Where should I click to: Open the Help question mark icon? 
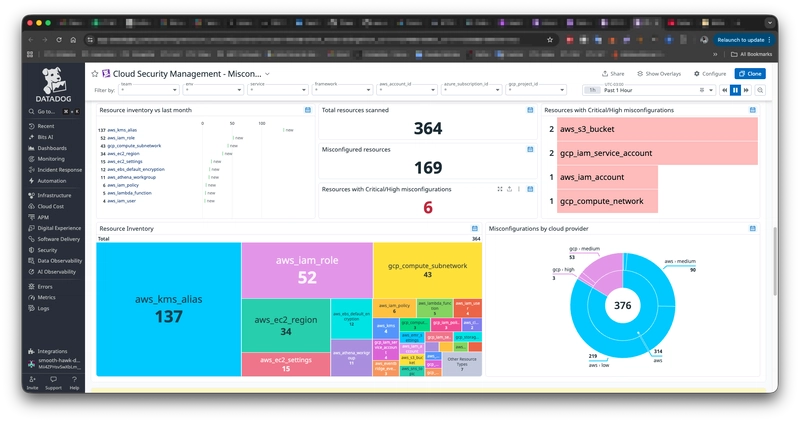point(74,379)
